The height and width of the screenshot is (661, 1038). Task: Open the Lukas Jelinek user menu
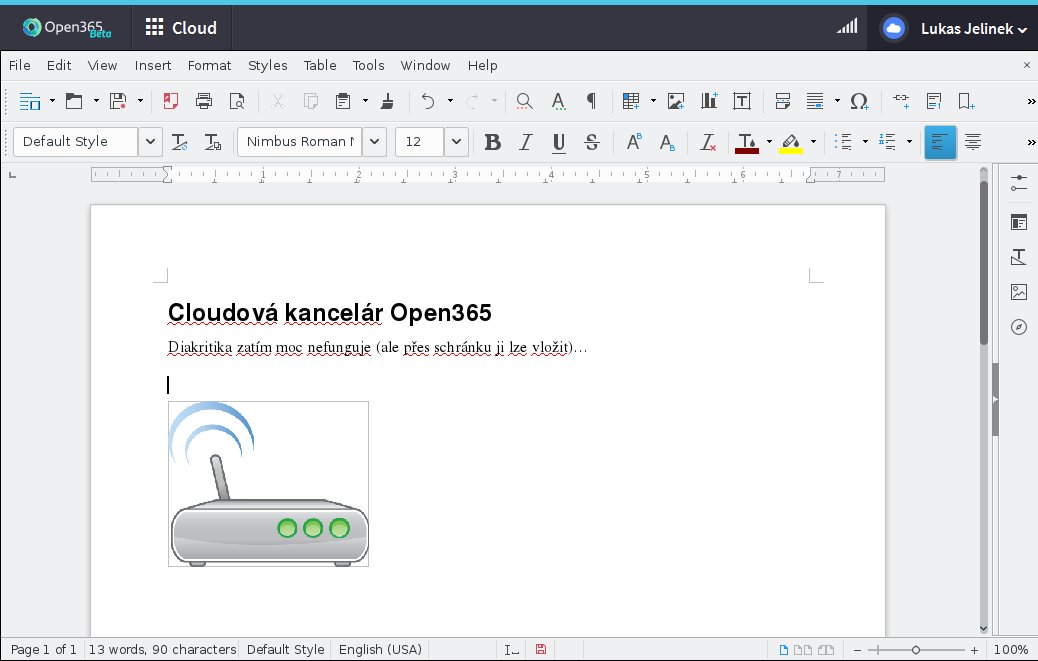pos(974,28)
